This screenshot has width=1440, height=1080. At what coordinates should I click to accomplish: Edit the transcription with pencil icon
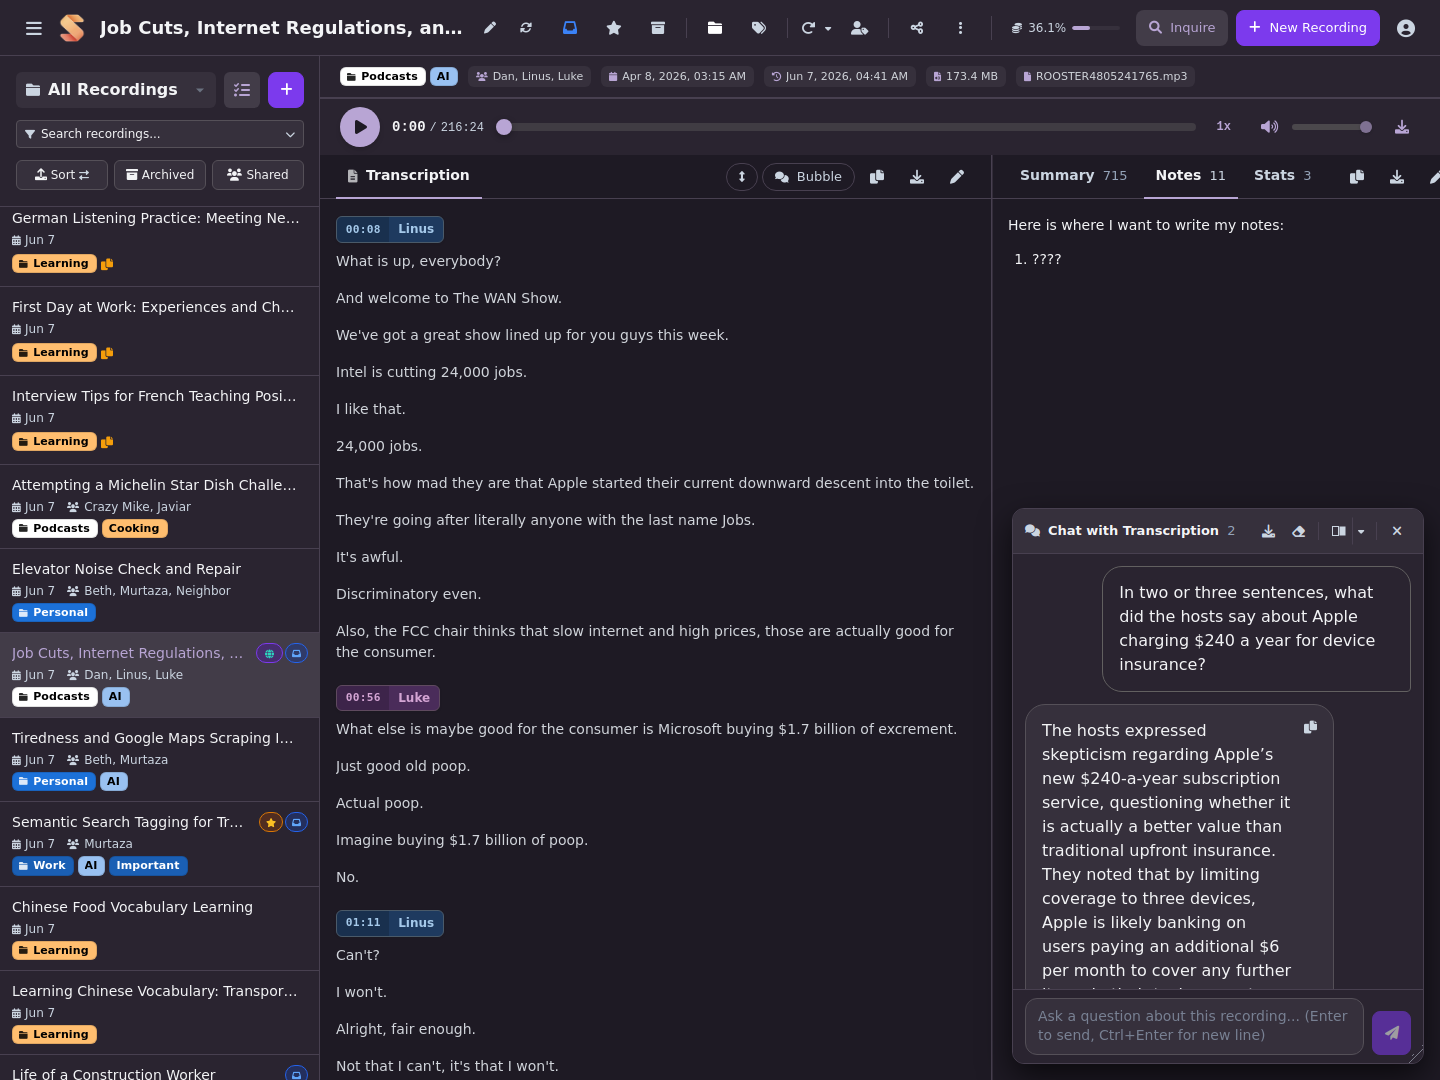click(x=957, y=177)
